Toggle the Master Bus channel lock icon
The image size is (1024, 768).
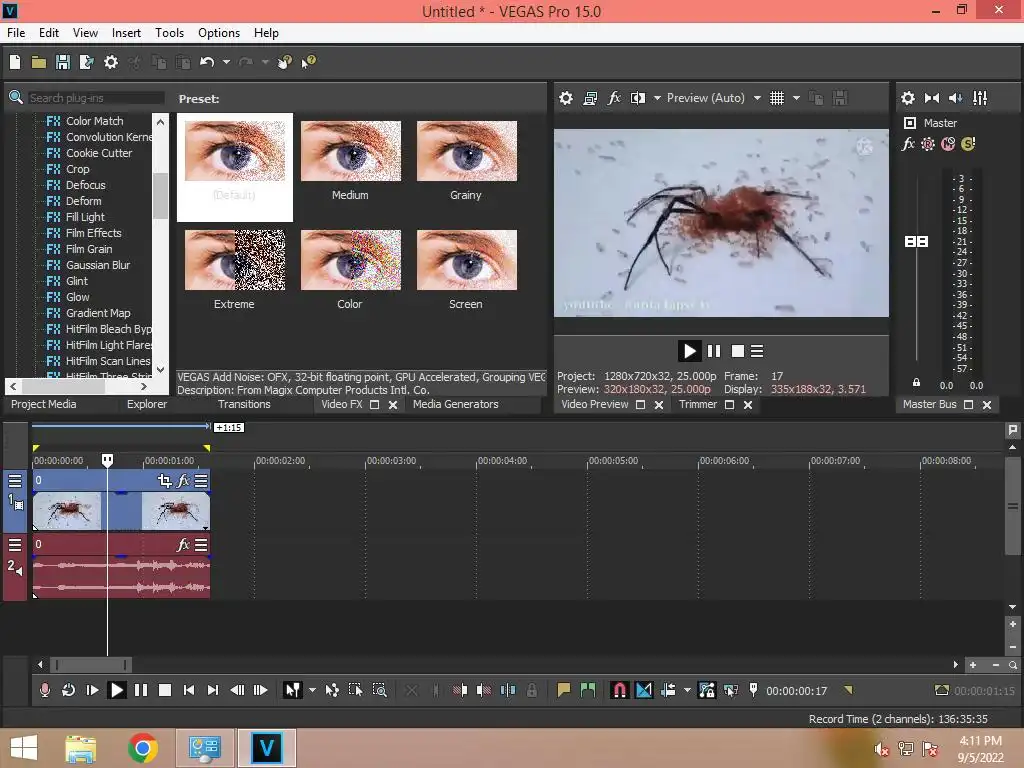(x=916, y=383)
